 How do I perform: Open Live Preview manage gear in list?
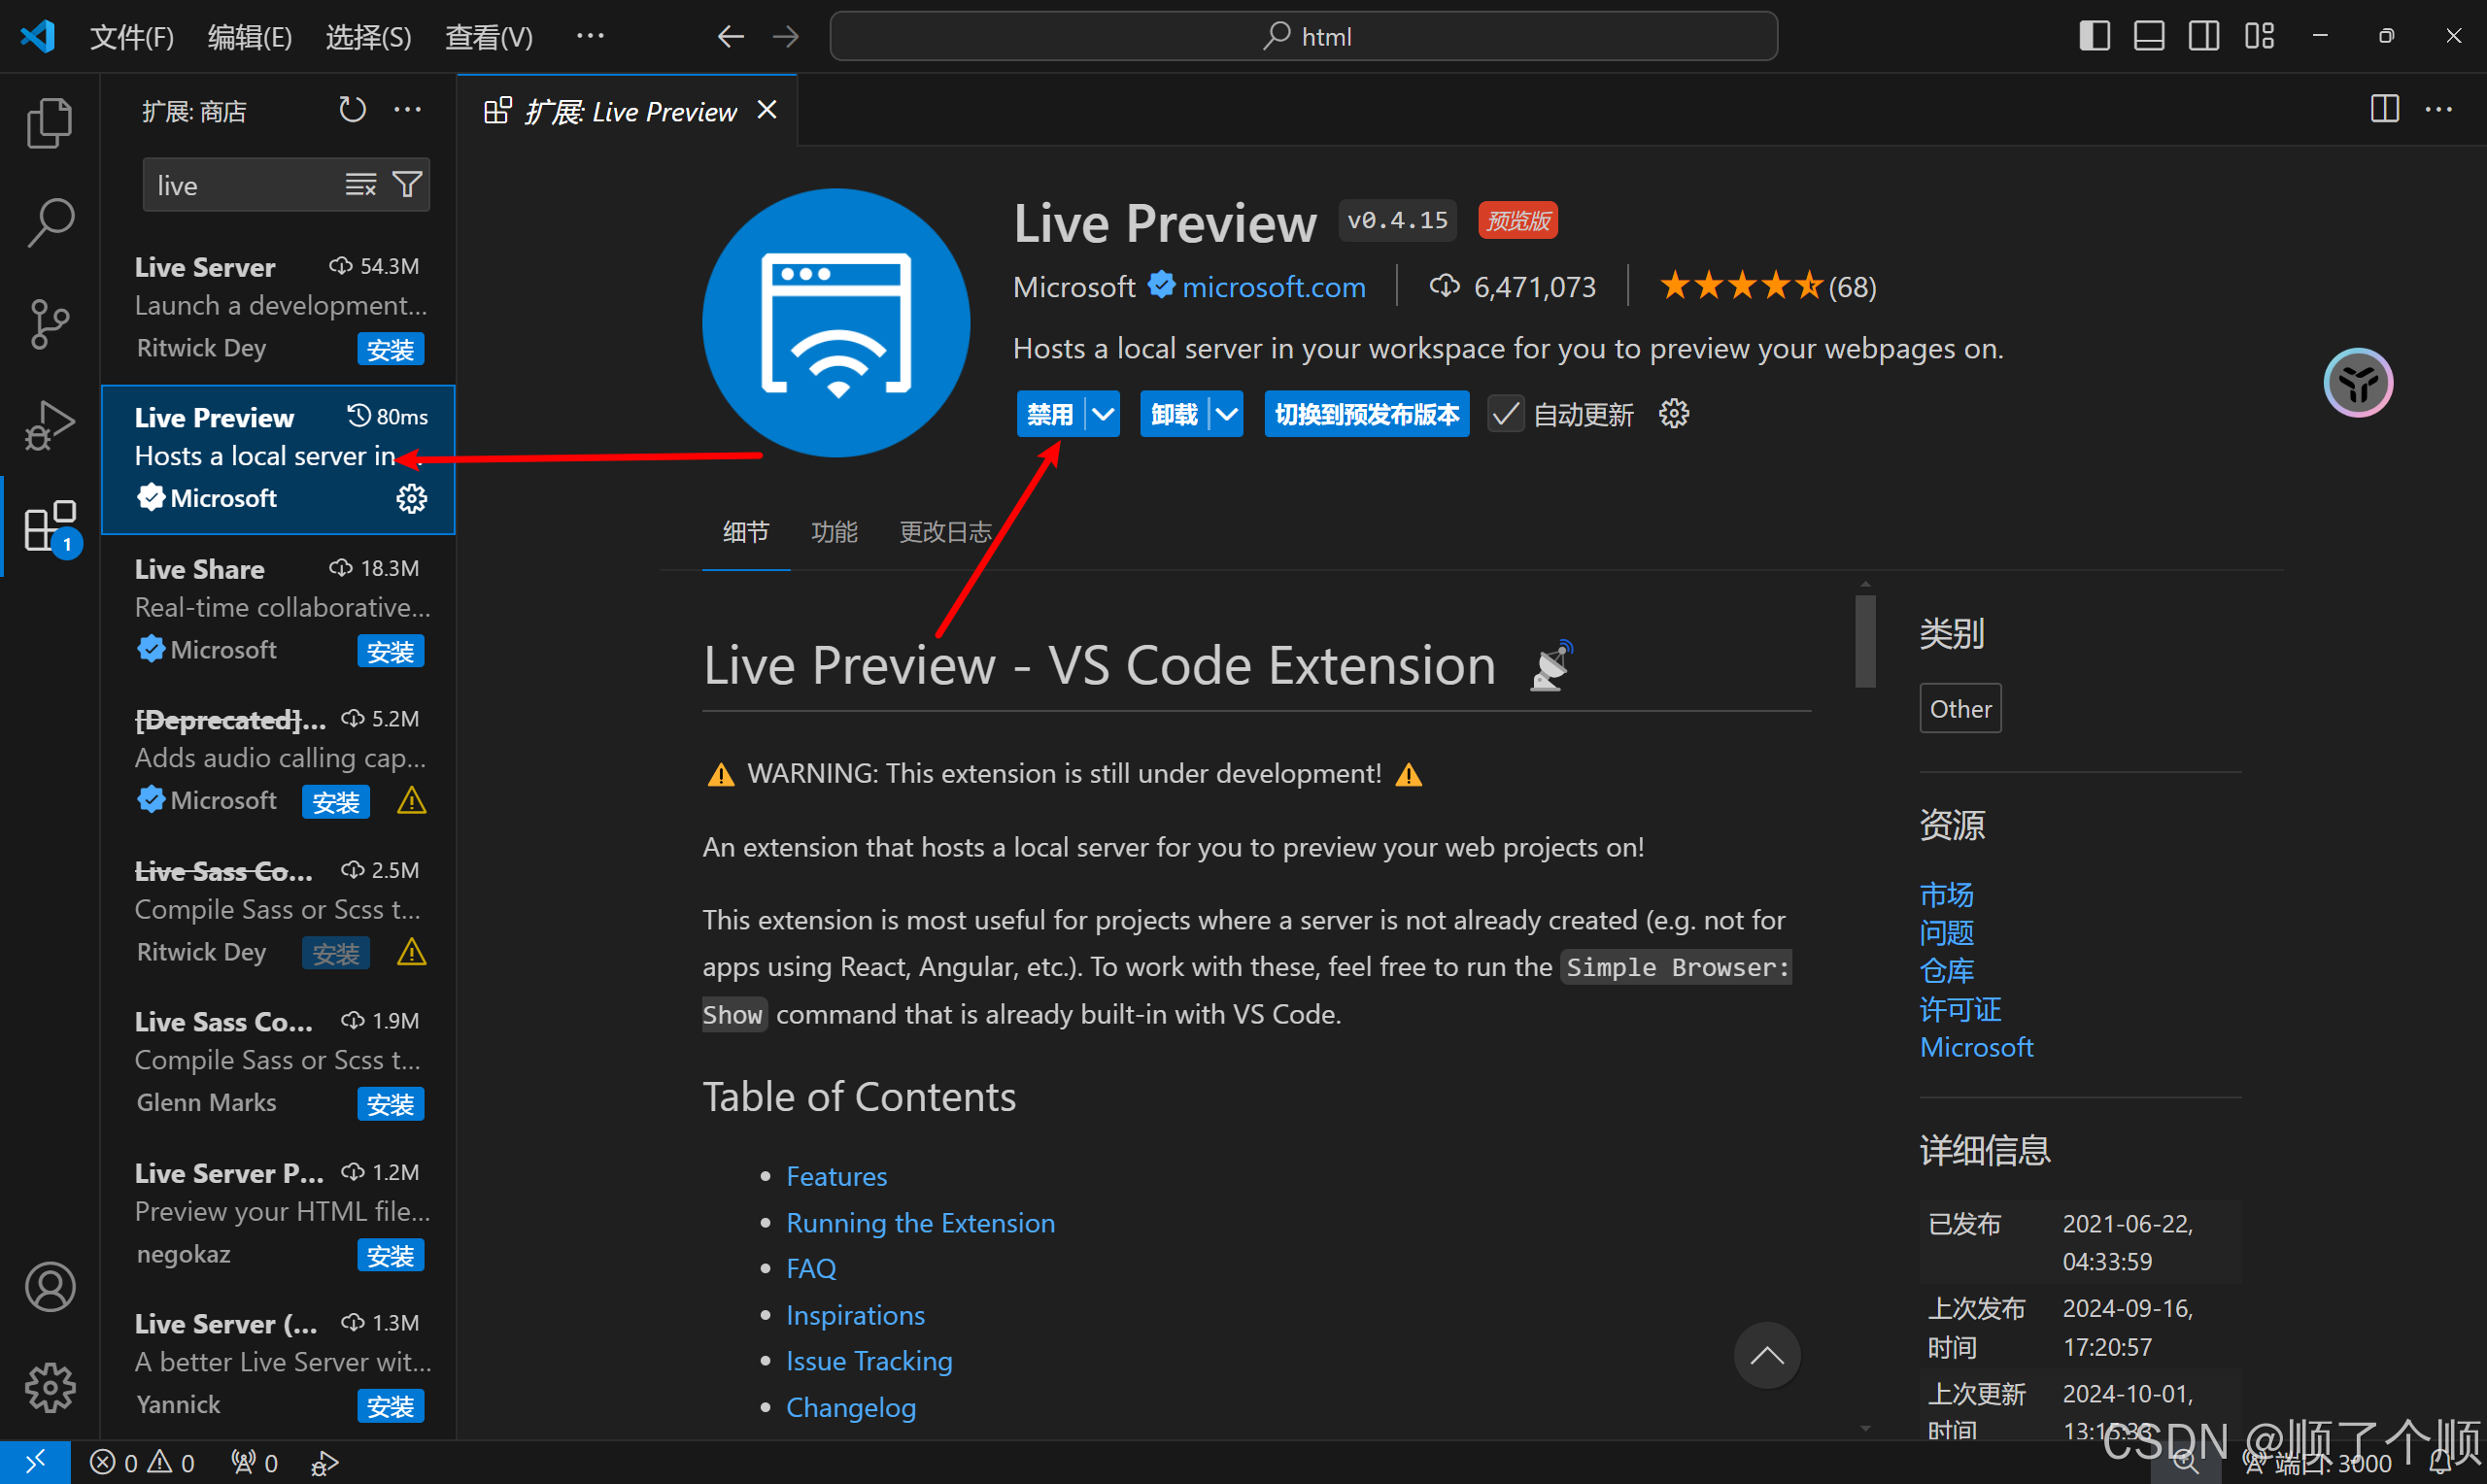[411, 498]
